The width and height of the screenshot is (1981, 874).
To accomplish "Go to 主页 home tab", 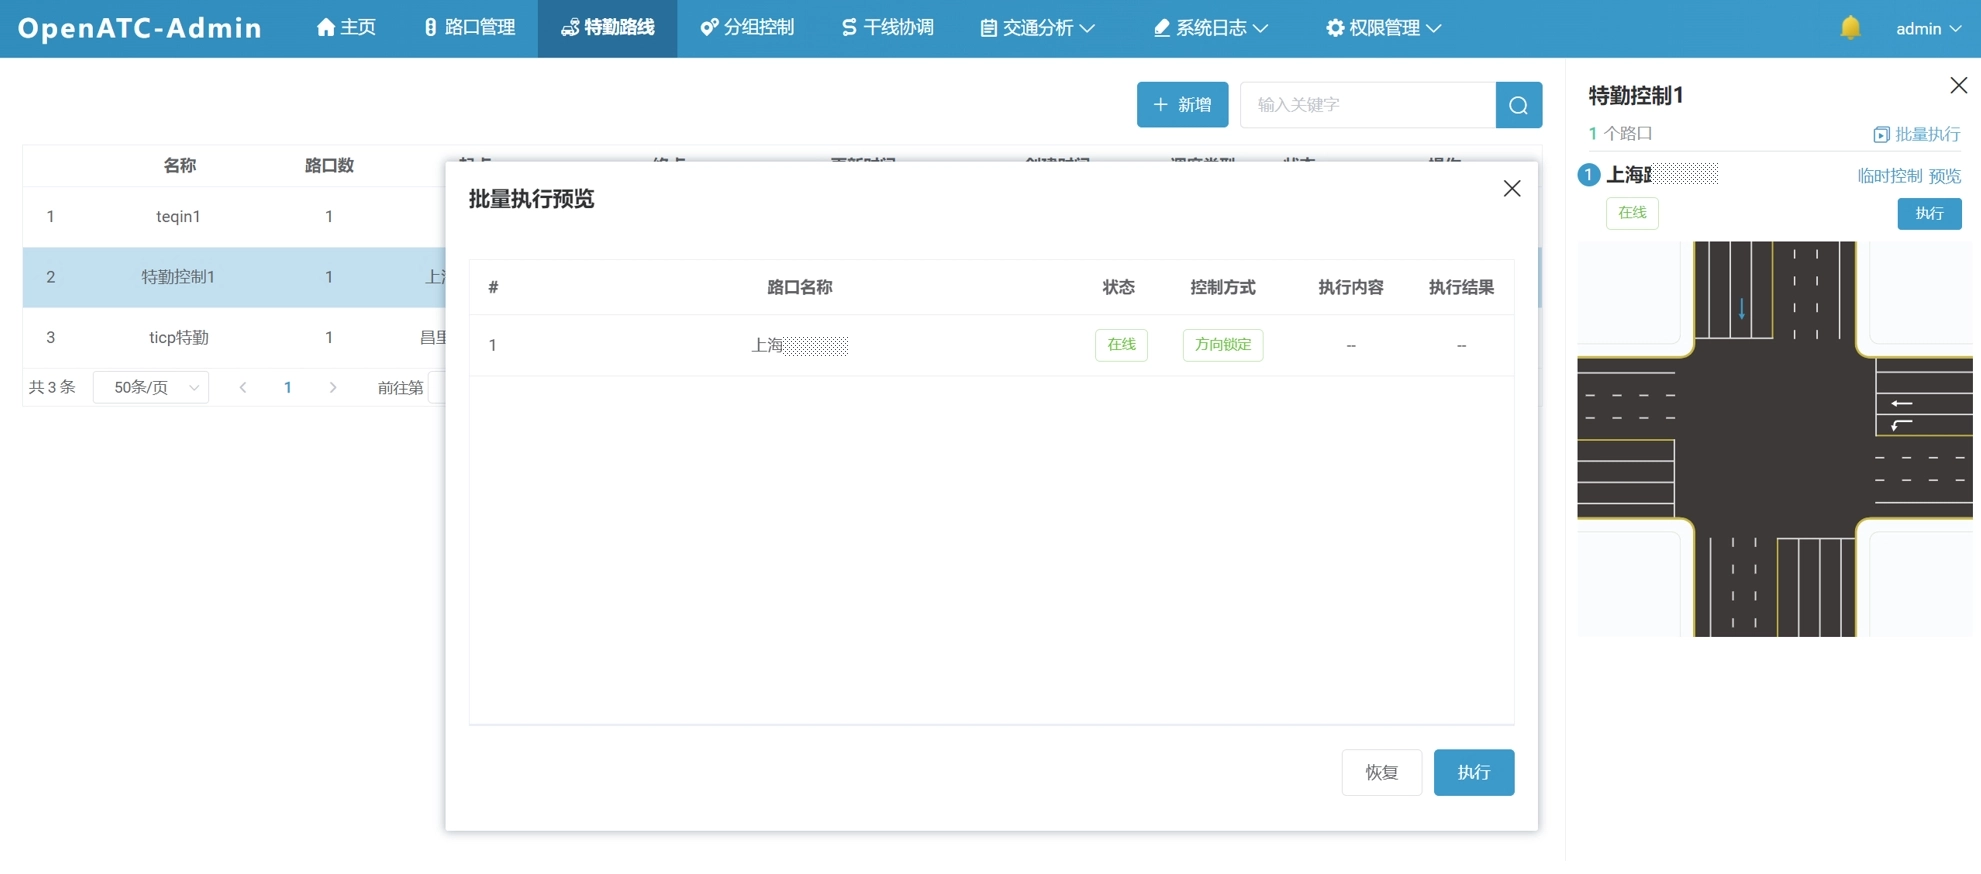I will pyautogui.click(x=346, y=28).
